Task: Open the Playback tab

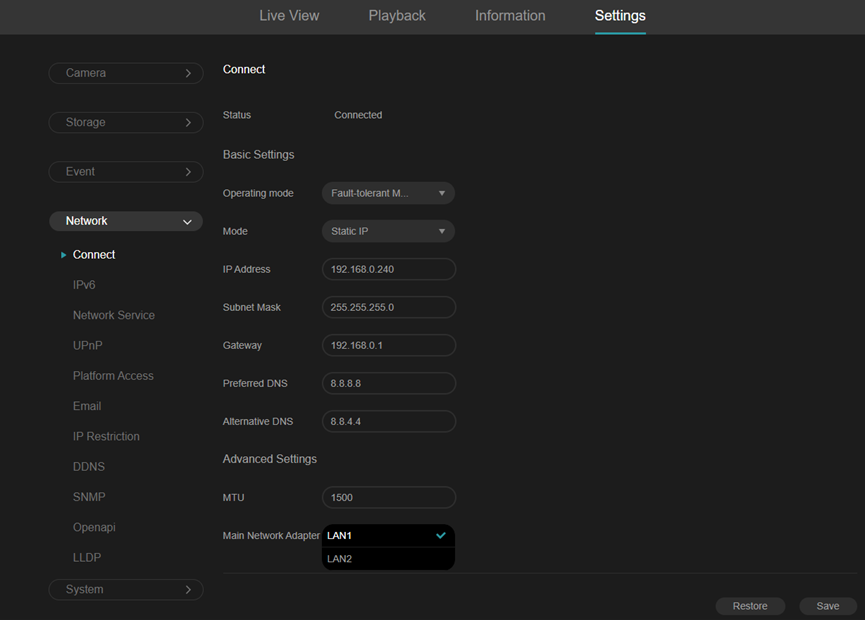Action: coord(397,16)
